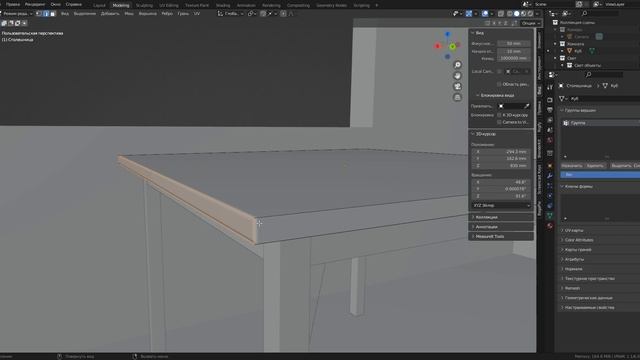Click Куб mesh icon in outliner
Screen dimensions: 640x360
(570, 51)
